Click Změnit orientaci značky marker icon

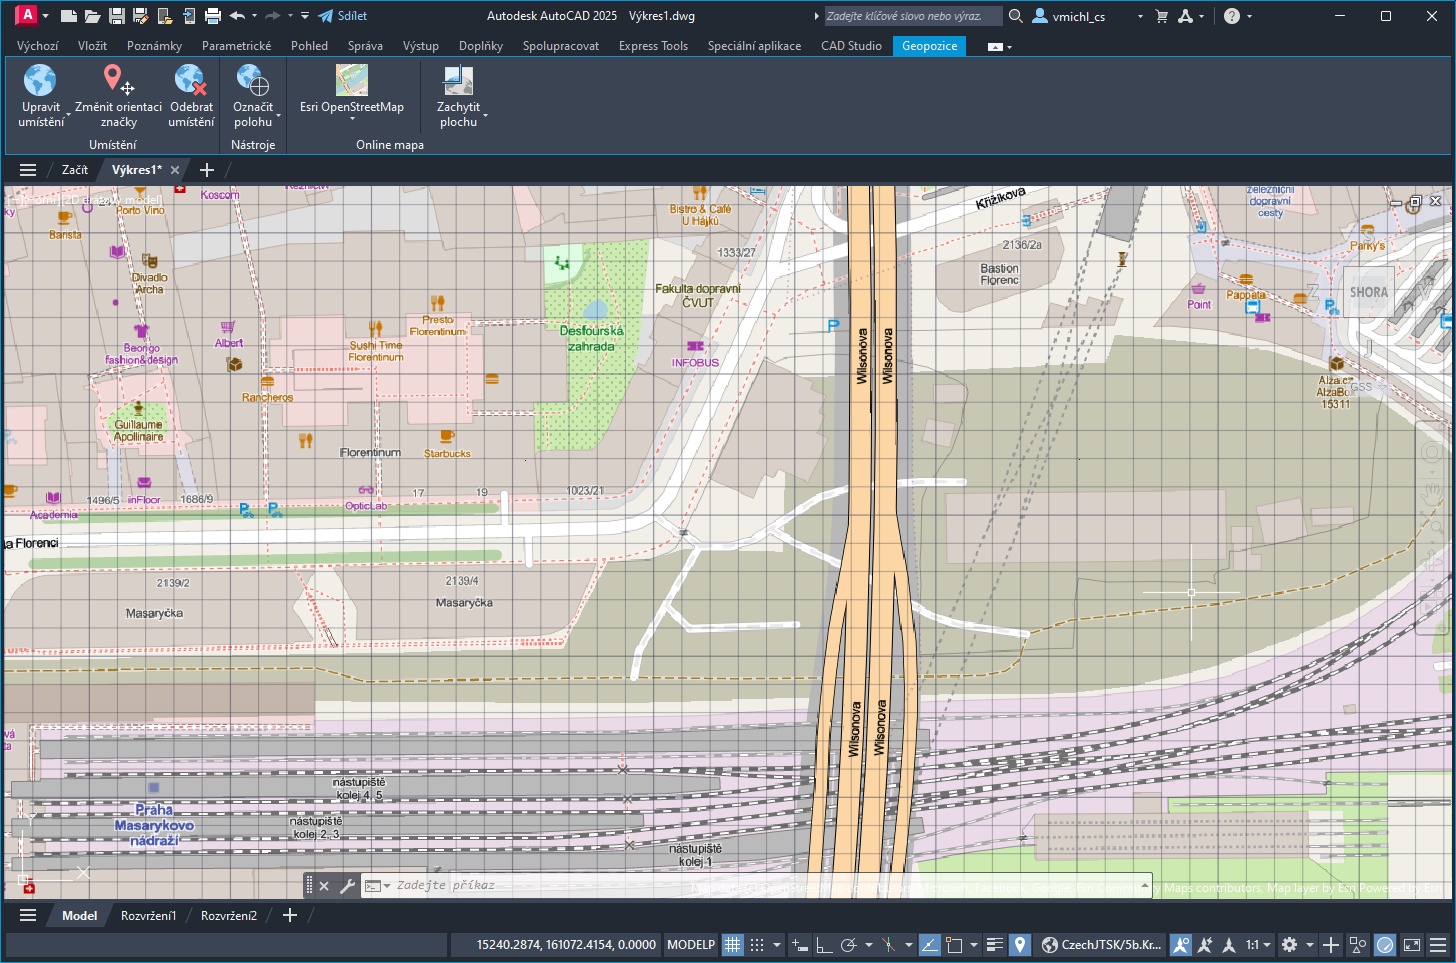[x=118, y=80]
